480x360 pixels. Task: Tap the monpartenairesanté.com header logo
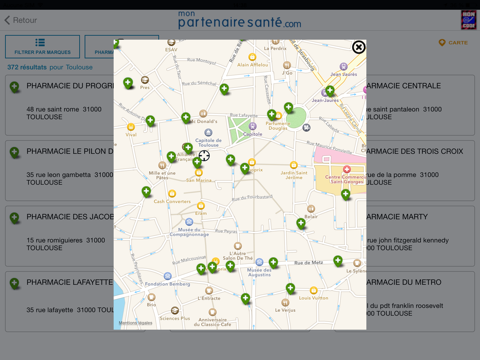[x=239, y=20]
